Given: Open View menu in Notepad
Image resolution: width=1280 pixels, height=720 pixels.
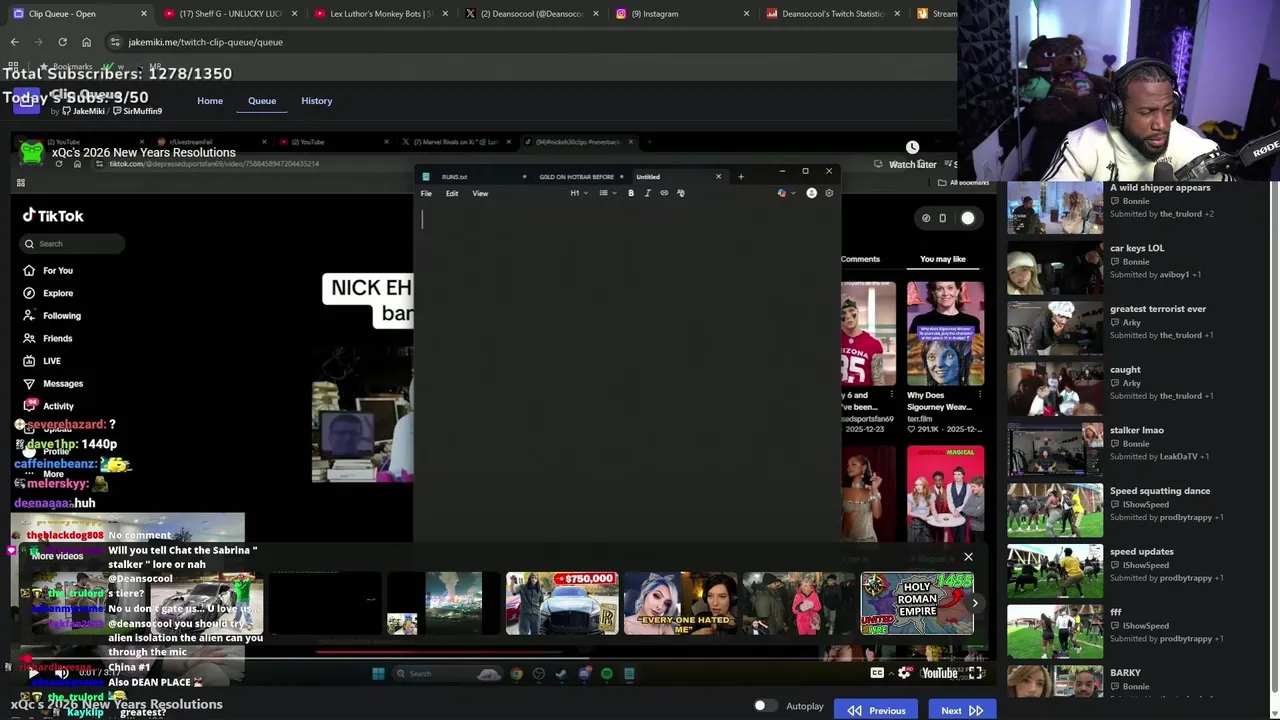Looking at the screenshot, I should click(480, 193).
